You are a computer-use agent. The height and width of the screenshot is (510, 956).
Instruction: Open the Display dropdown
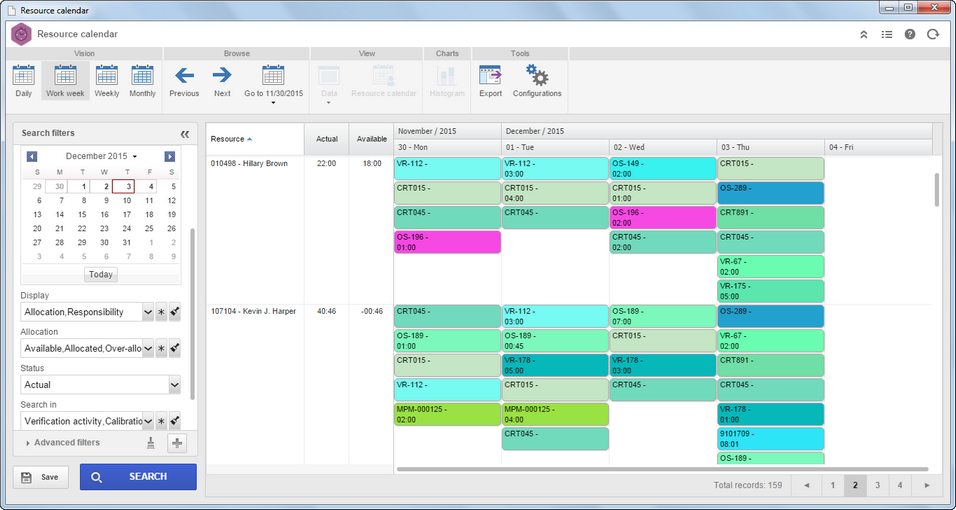point(148,312)
